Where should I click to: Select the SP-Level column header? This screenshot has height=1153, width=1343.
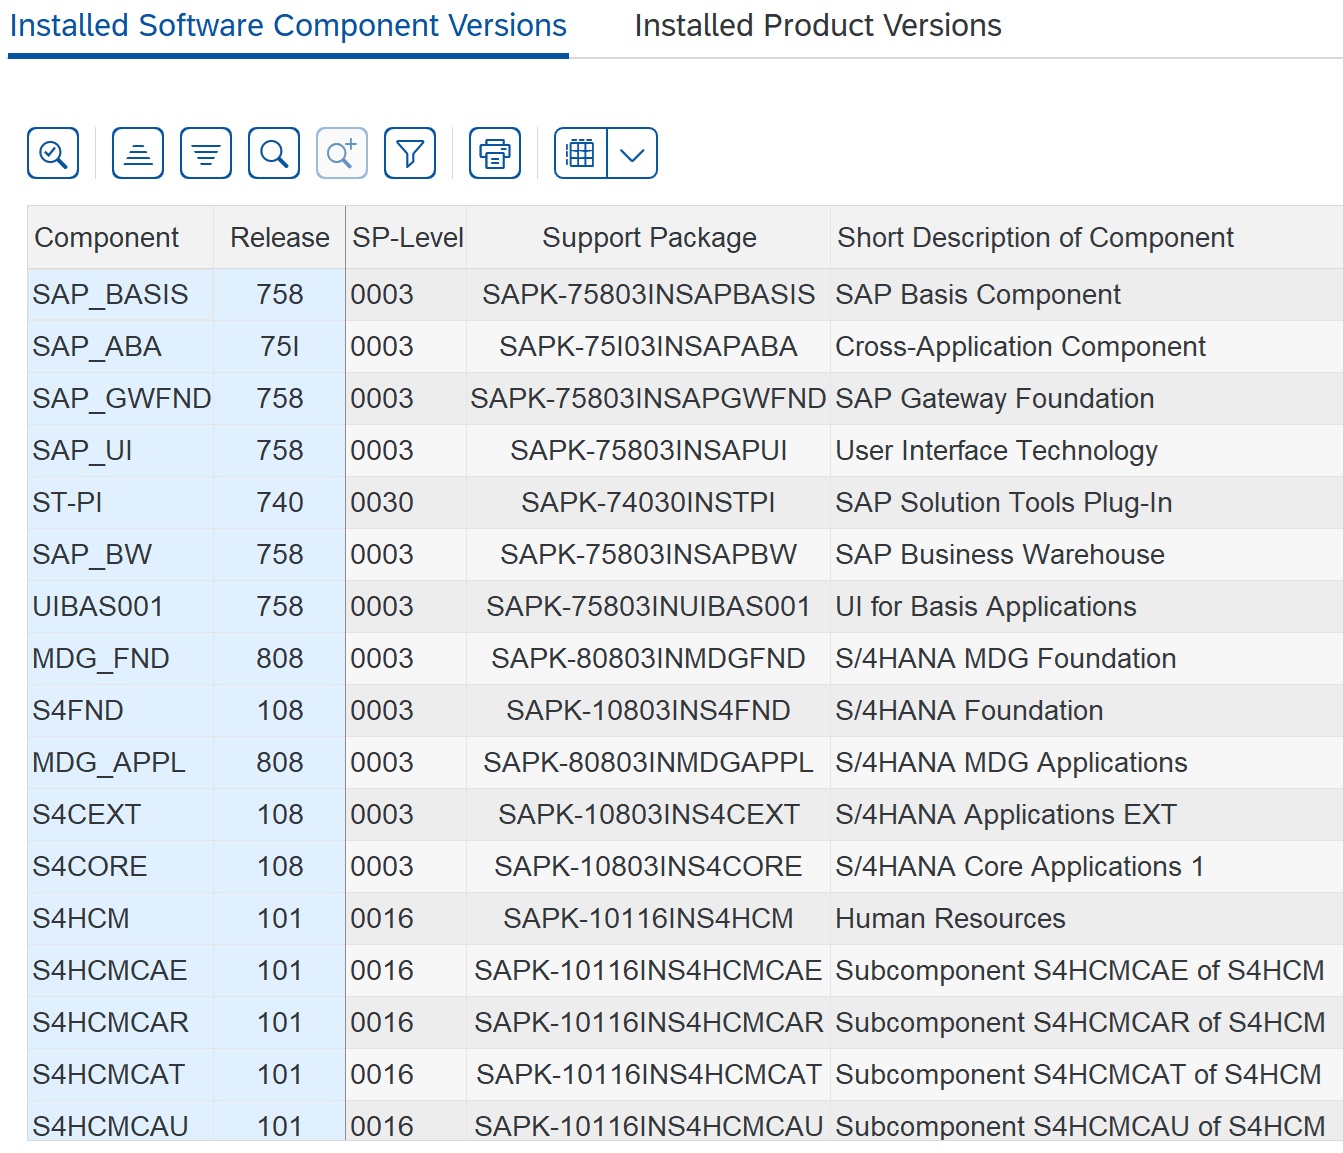point(407,237)
